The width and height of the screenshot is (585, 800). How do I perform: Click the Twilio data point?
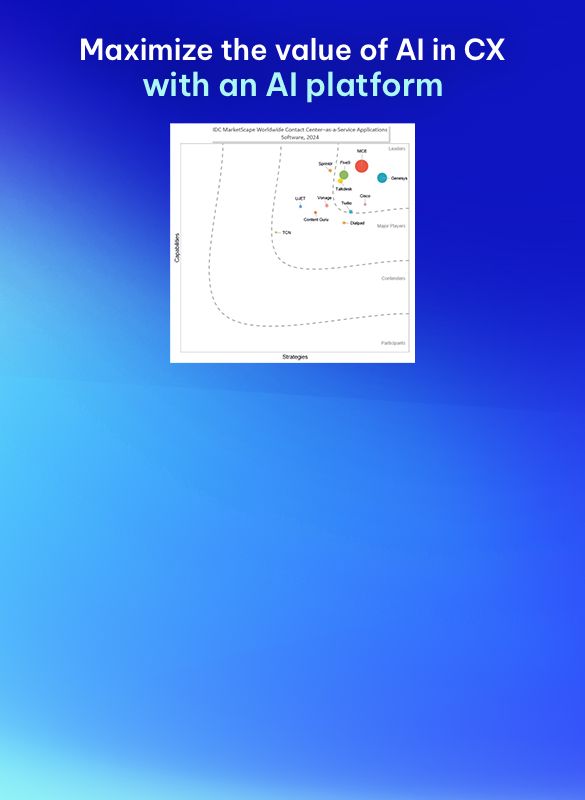[350, 211]
